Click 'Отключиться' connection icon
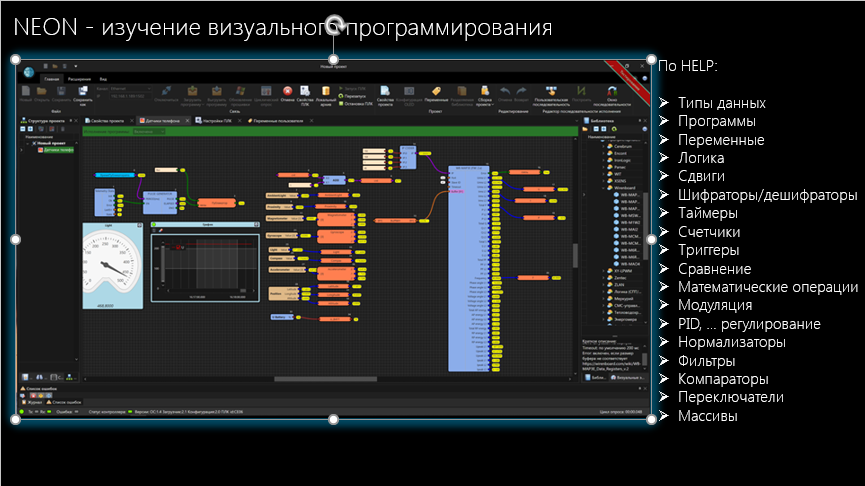Screen dimensions: 865x486 click(x=166, y=94)
